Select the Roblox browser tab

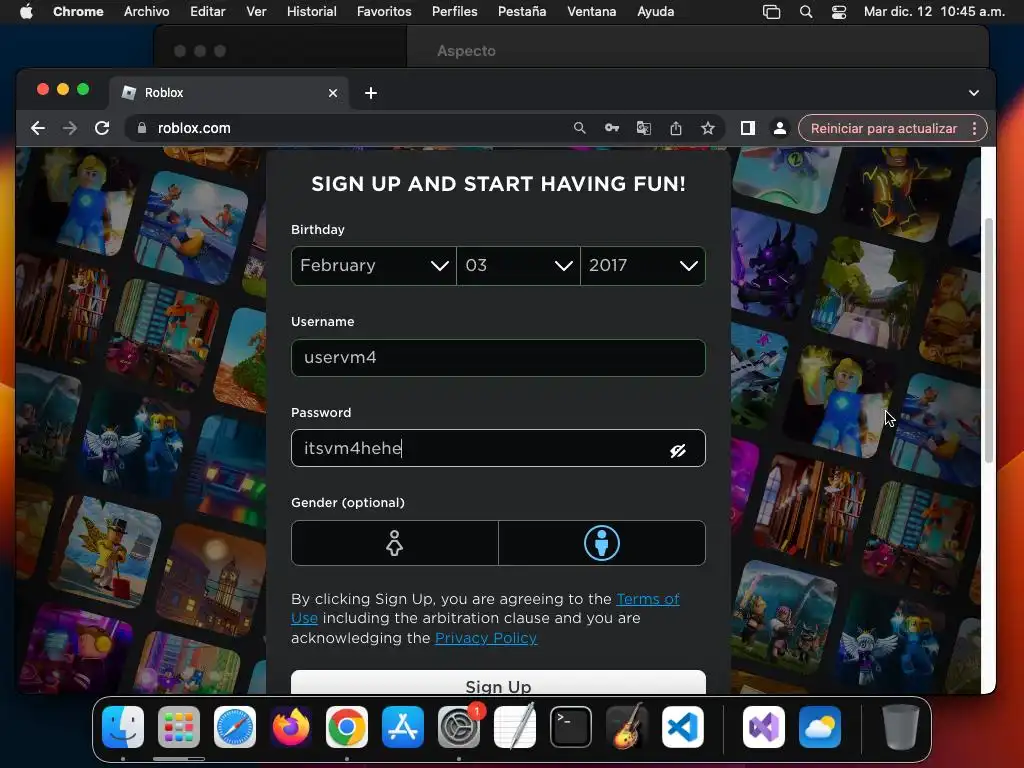click(229, 93)
